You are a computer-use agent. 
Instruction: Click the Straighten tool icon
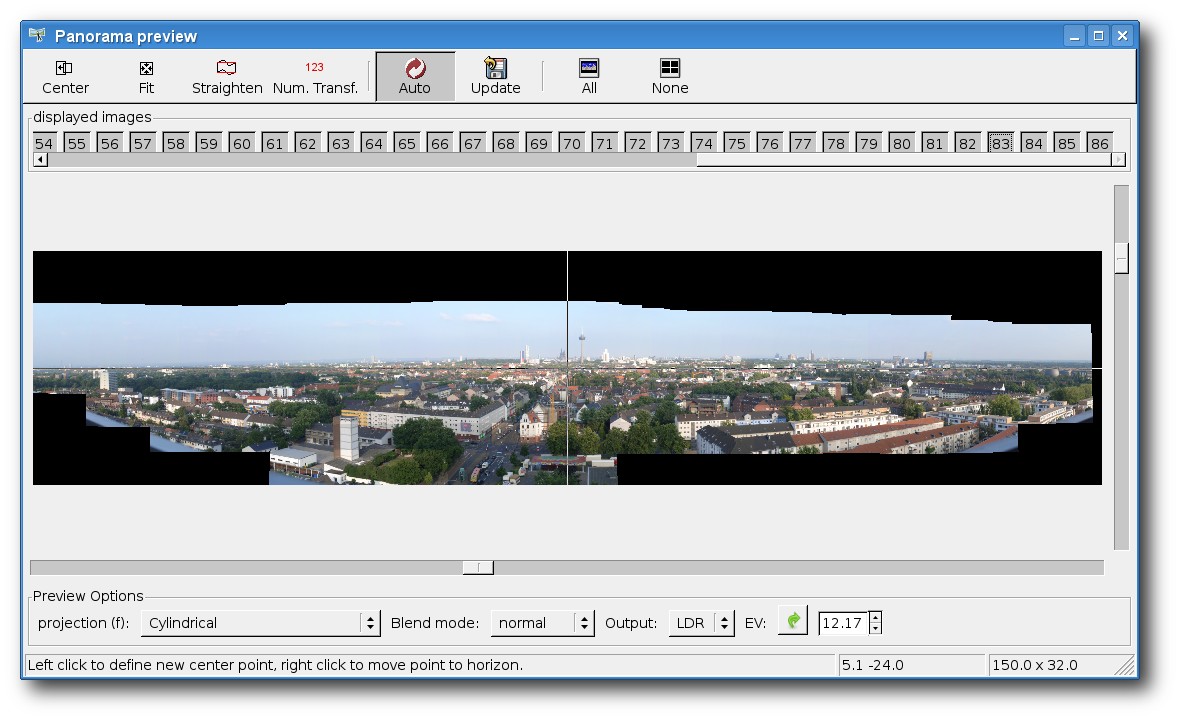227,68
